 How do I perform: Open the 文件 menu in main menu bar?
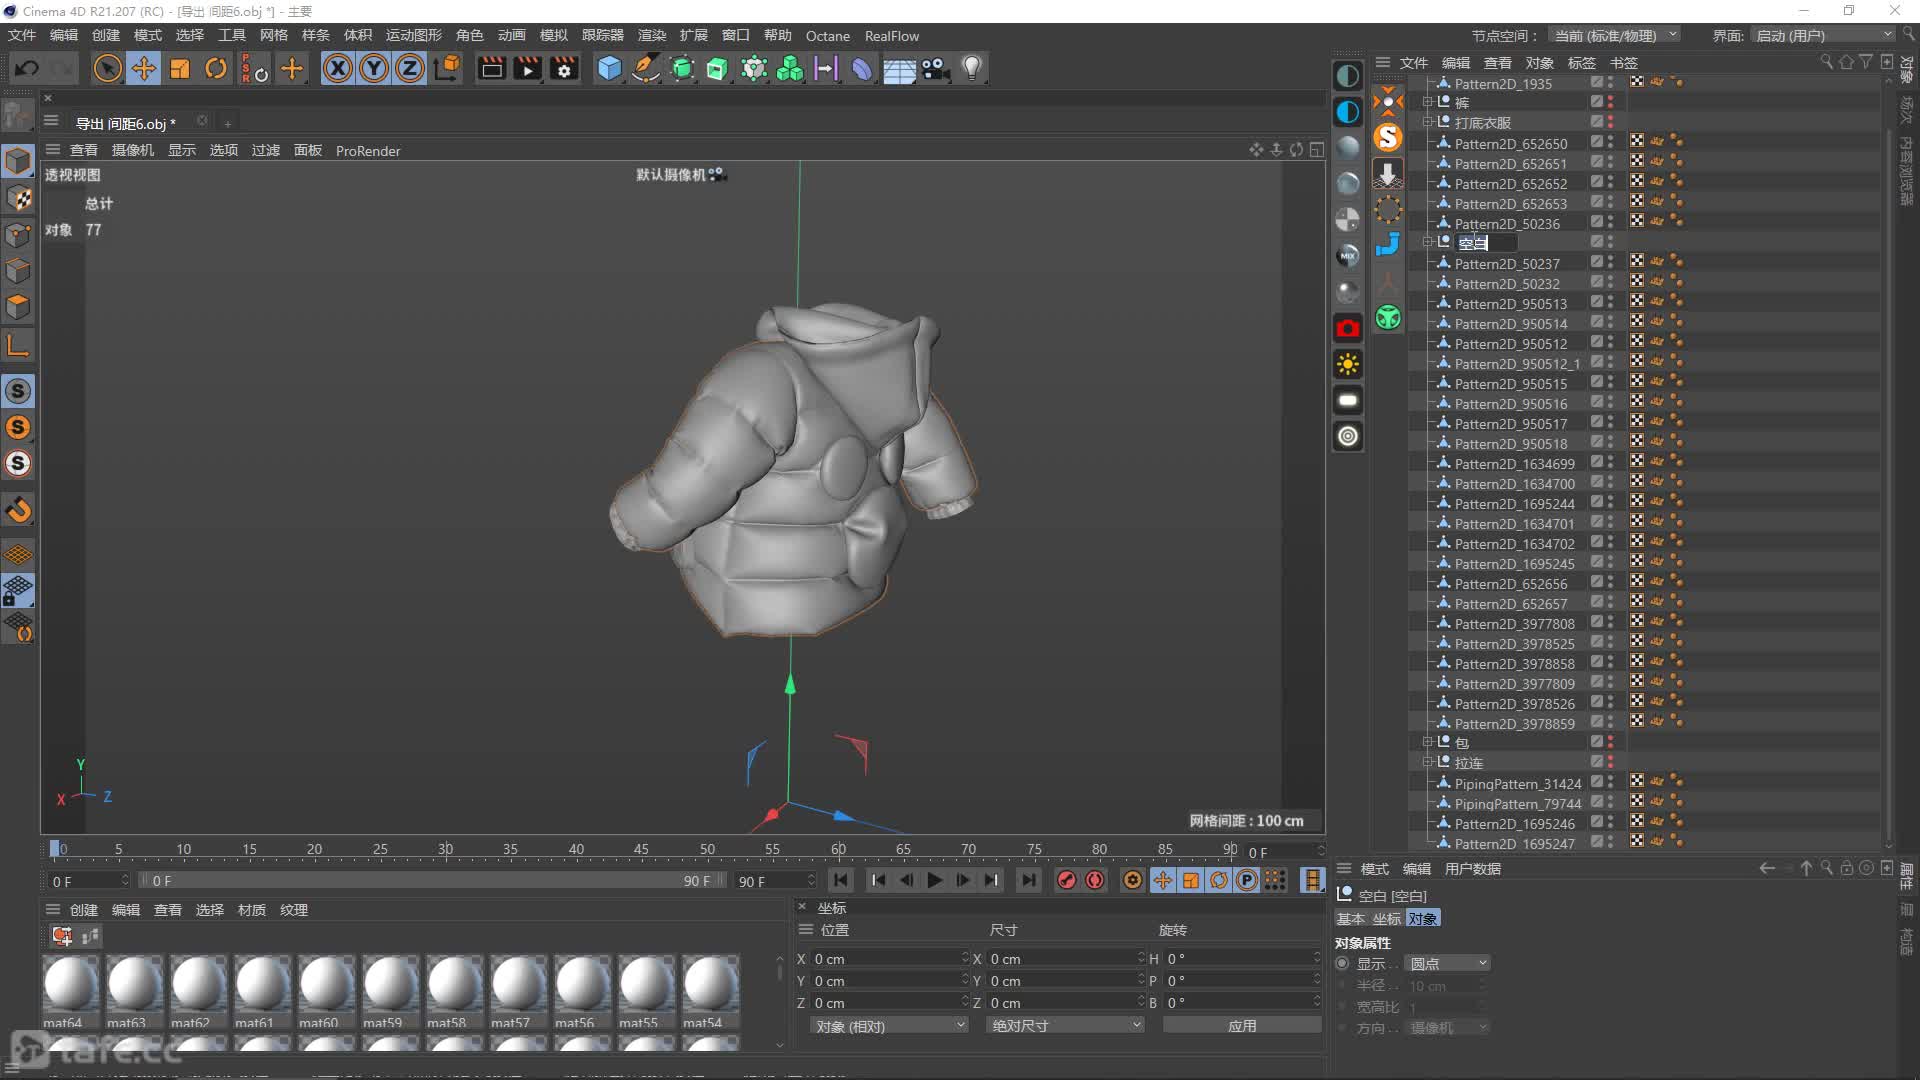(22, 35)
